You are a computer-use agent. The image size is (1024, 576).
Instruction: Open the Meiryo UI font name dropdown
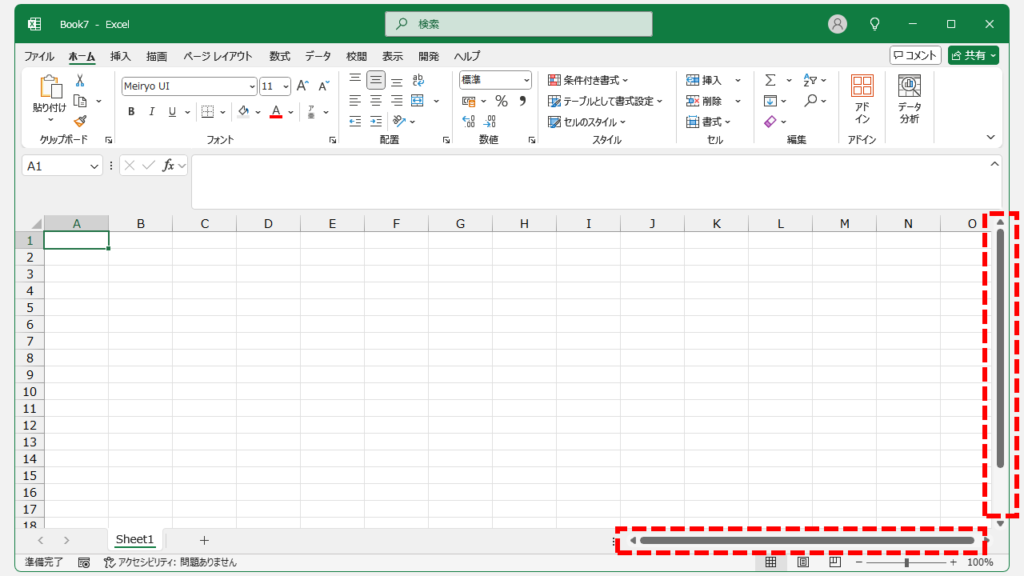point(250,86)
